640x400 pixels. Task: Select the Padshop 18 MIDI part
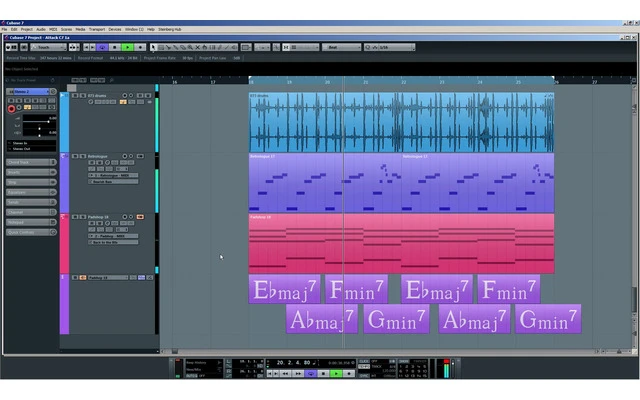click(401, 244)
